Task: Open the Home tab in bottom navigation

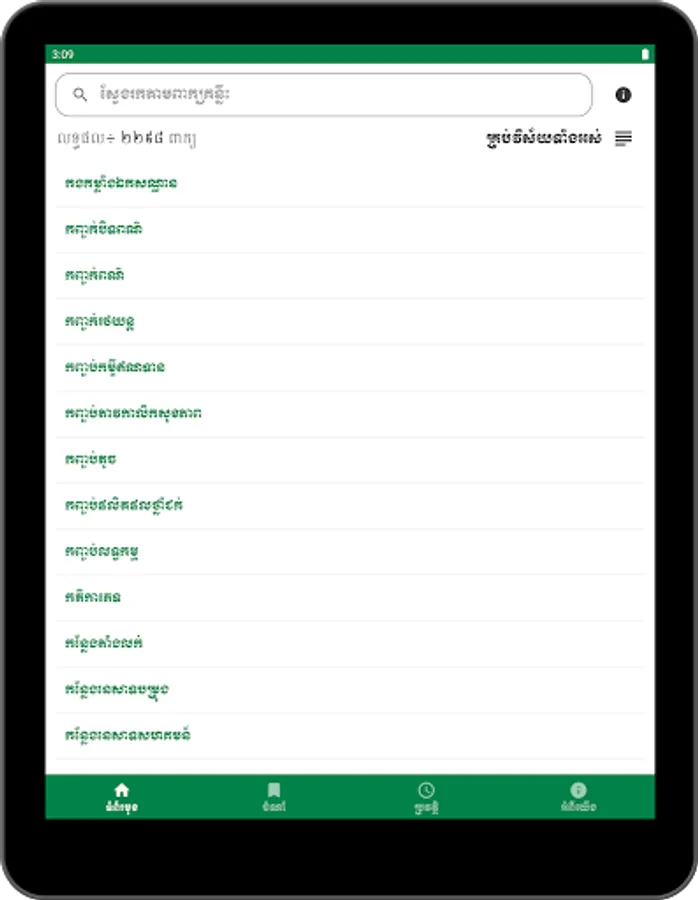Action: [121, 796]
